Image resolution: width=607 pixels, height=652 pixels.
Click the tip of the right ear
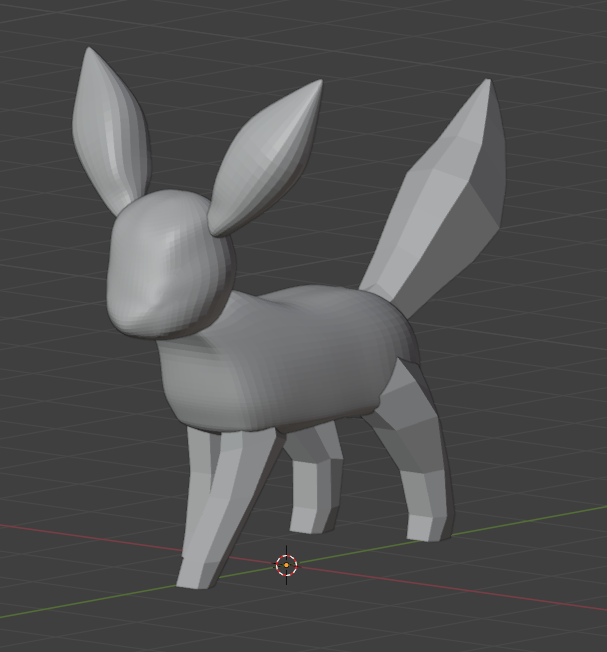point(317,86)
